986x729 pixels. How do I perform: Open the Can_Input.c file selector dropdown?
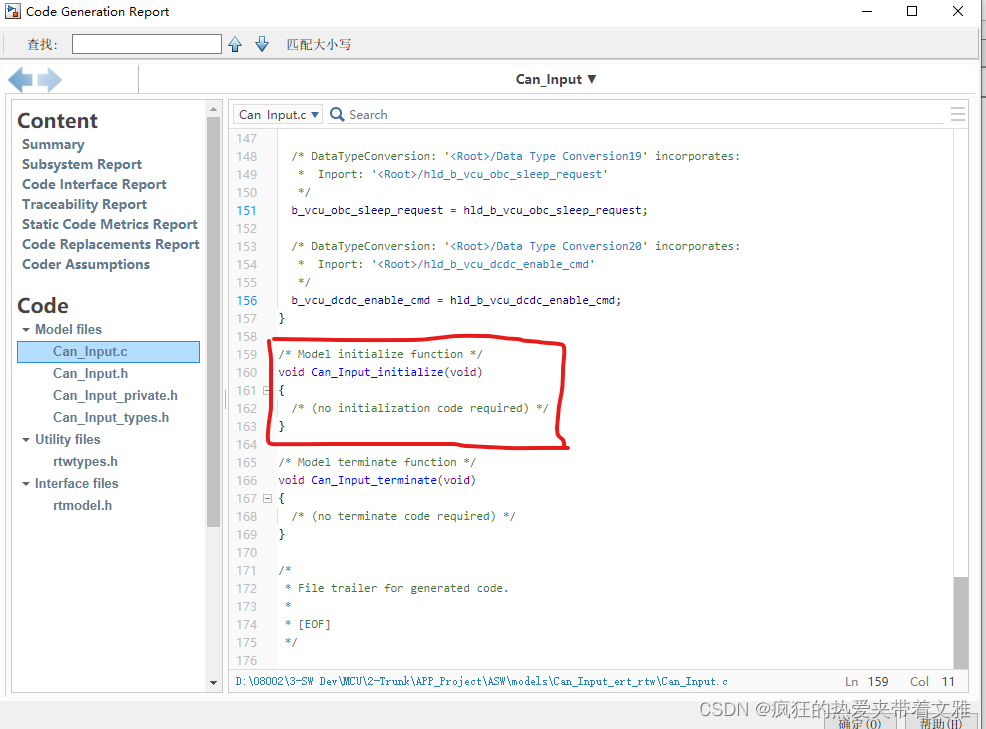coord(279,114)
